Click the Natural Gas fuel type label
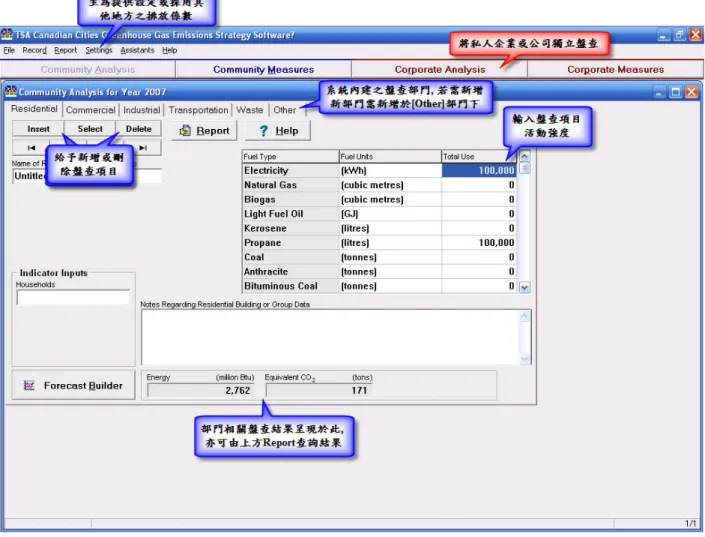This screenshot has width=705, height=537. click(x=290, y=185)
